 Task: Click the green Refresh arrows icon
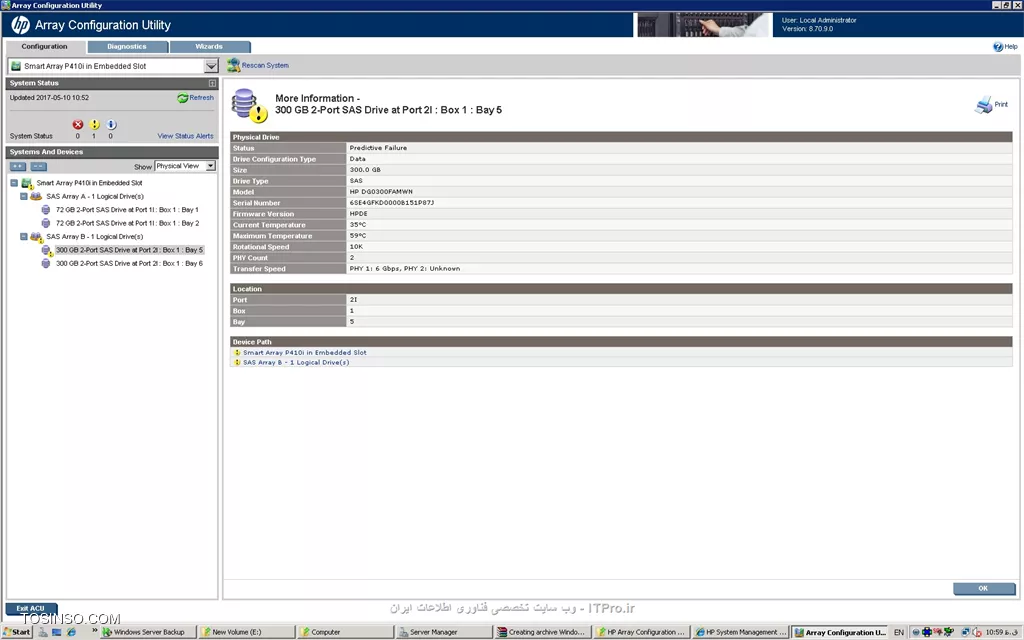[x=182, y=98]
